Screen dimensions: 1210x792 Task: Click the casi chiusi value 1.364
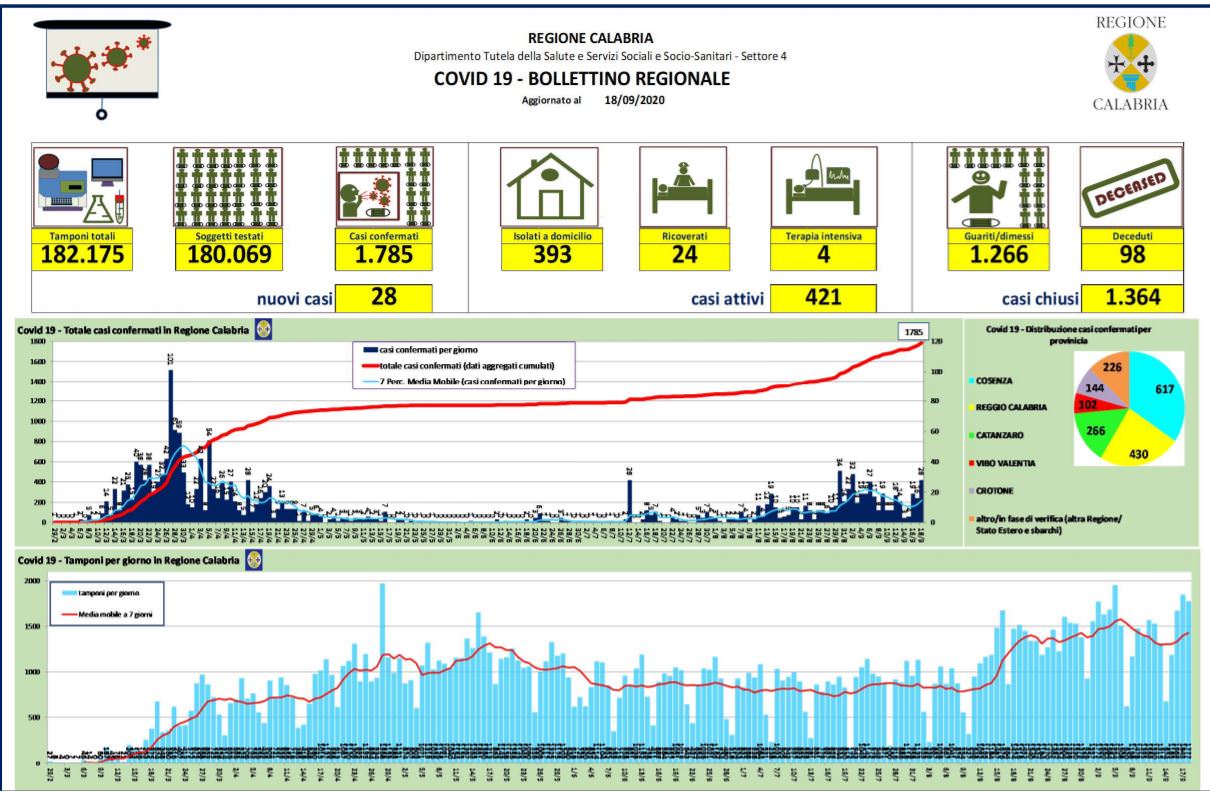click(x=1132, y=298)
